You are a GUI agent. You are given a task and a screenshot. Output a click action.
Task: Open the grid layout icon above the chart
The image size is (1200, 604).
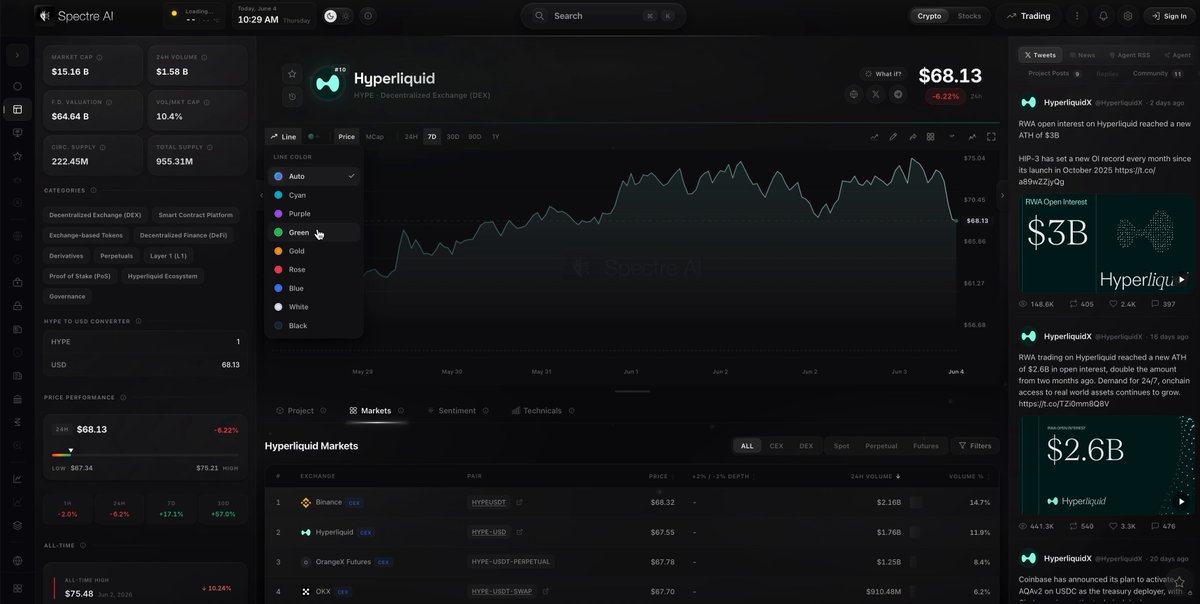point(930,136)
